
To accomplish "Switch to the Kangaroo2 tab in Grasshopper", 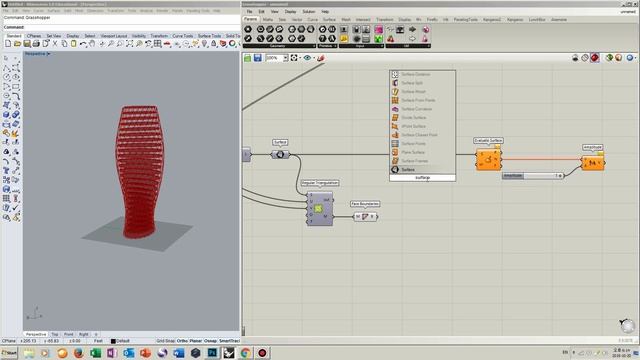I will point(492,20).
